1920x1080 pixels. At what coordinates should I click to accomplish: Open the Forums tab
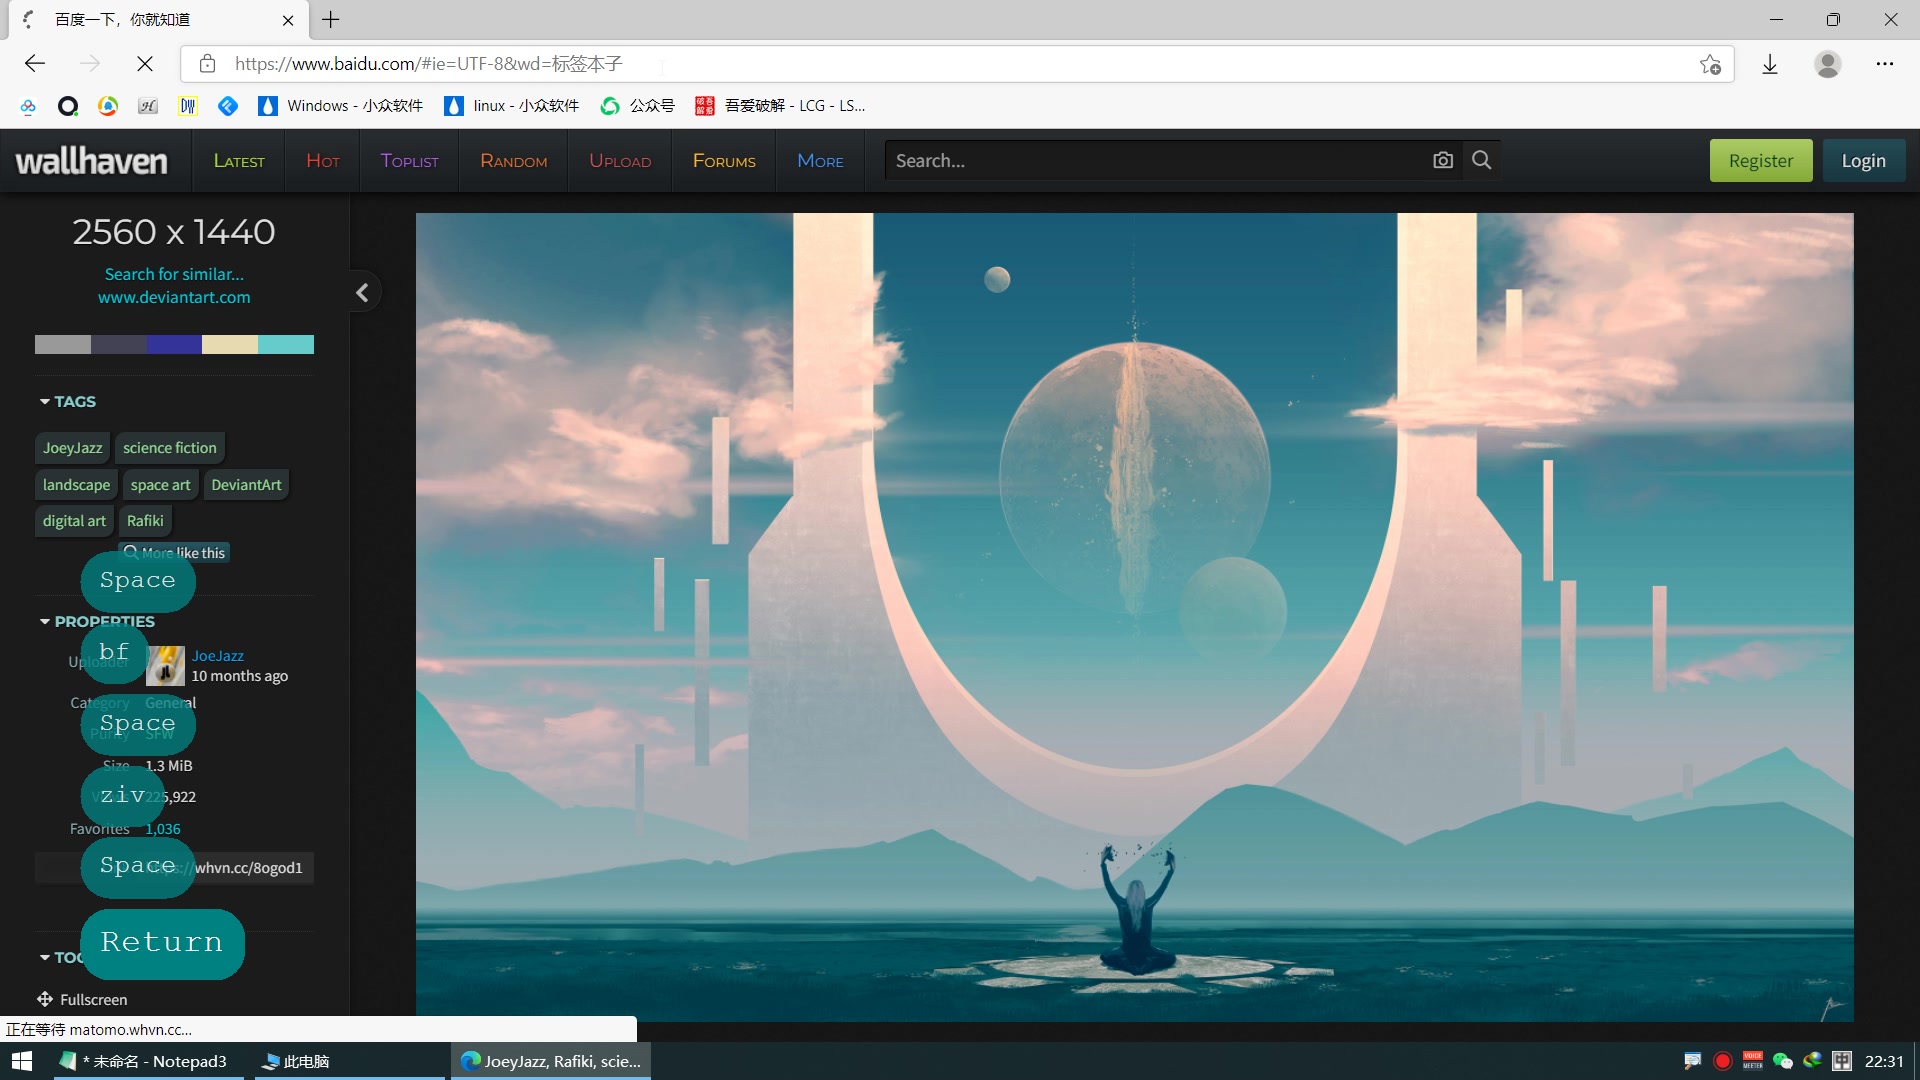(724, 161)
